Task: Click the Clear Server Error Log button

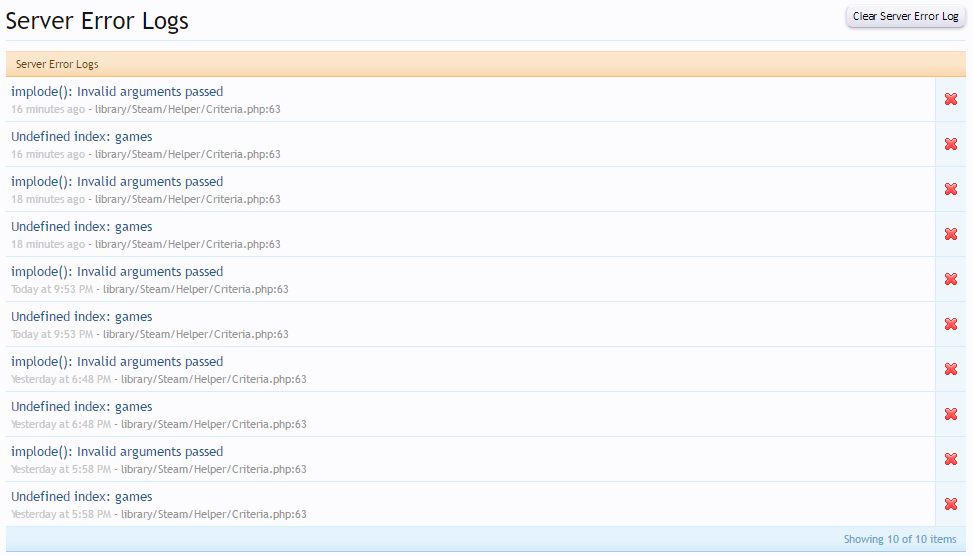Action: [x=905, y=17]
